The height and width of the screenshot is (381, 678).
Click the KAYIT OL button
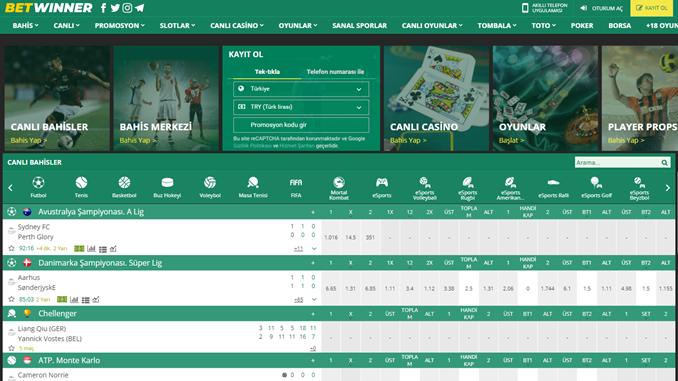pyautogui.click(x=652, y=8)
